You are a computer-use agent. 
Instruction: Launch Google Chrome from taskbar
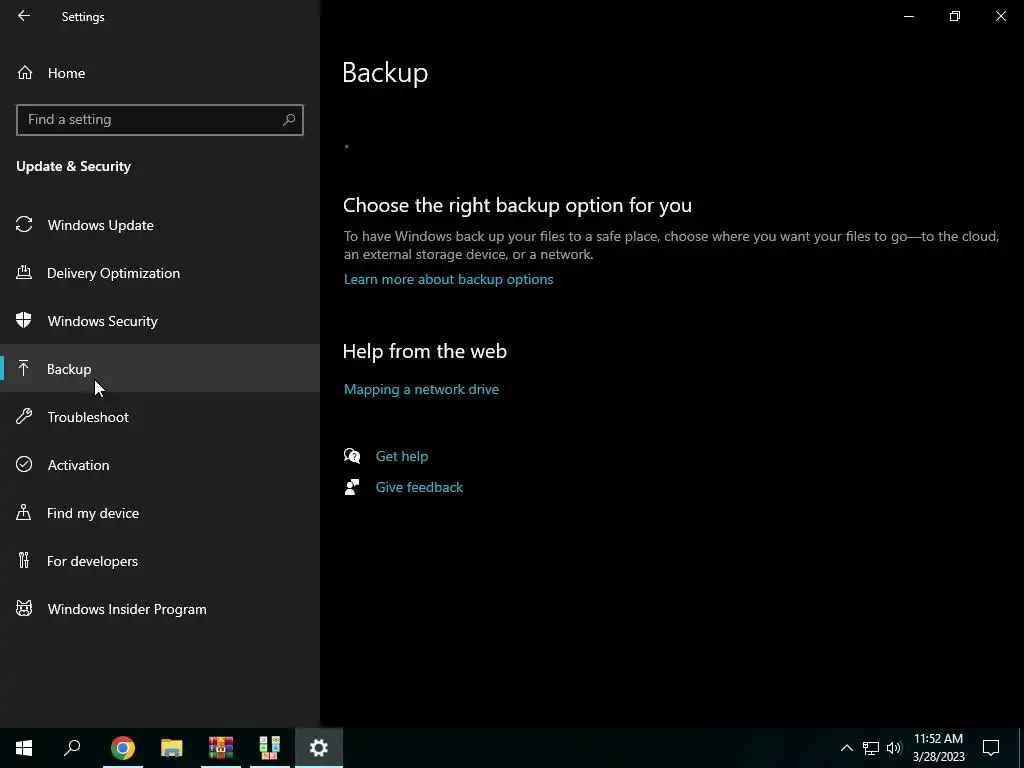[x=122, y=748]
